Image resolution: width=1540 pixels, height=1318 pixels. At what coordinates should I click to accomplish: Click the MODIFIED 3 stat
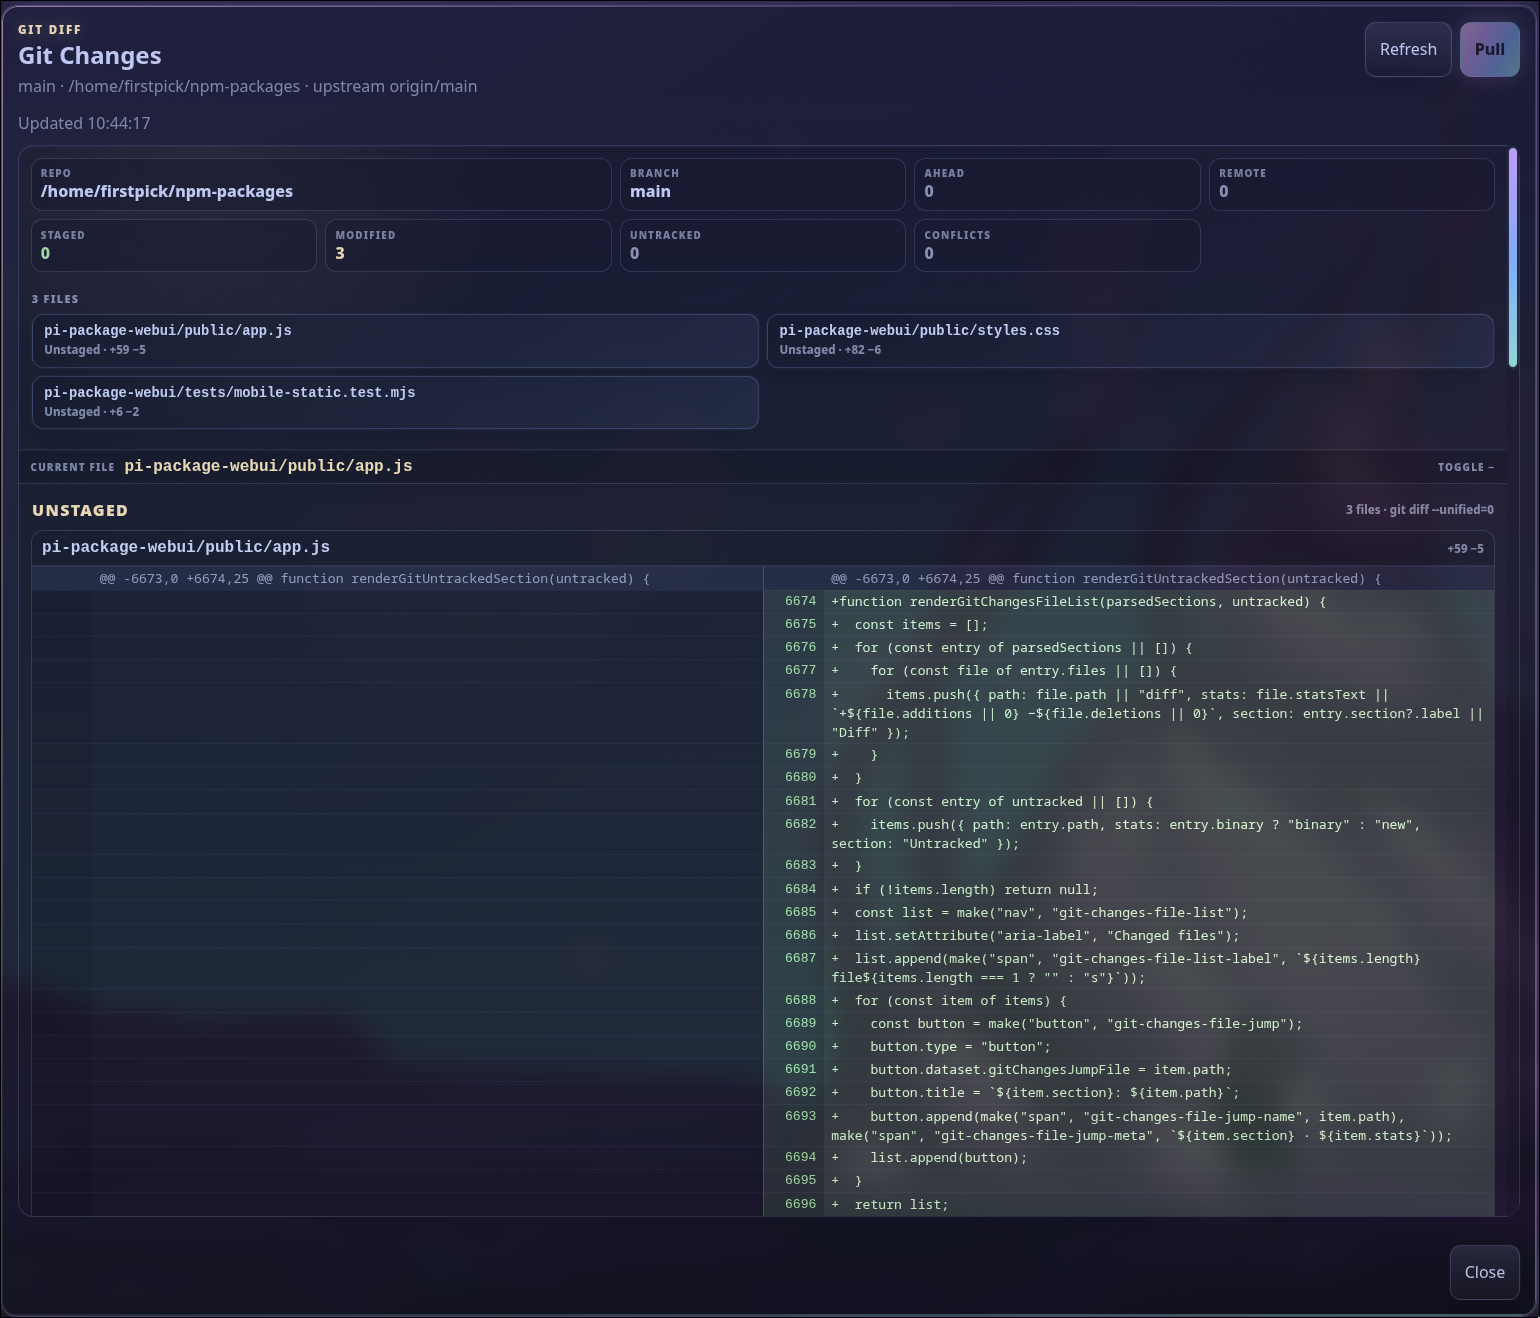pyautogui.click(x=468, y=246)
